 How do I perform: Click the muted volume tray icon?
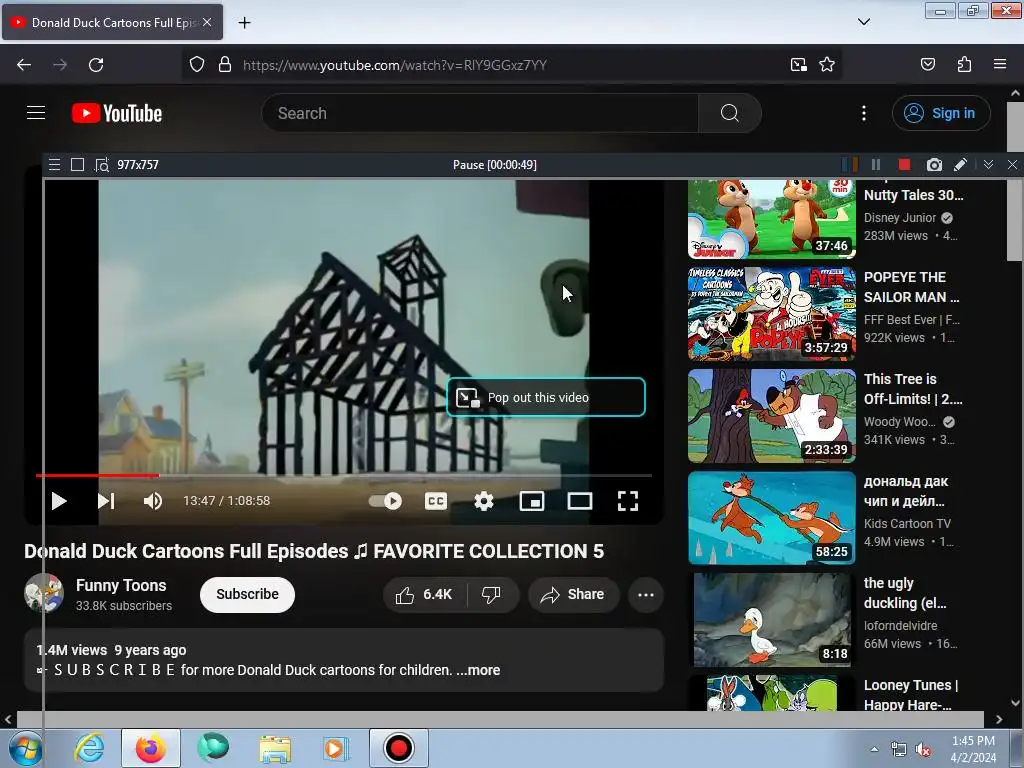point(923,750)
